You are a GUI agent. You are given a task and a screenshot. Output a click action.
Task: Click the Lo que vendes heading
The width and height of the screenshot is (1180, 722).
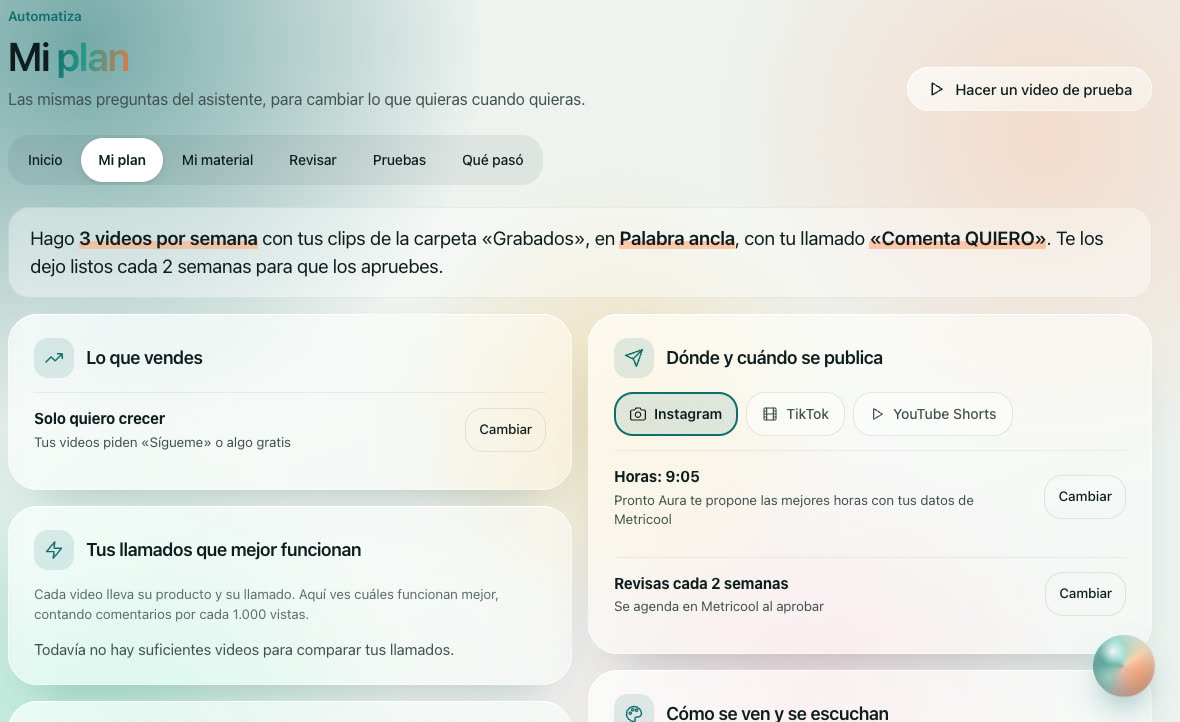pyautogui.click(x=144, y=358)
